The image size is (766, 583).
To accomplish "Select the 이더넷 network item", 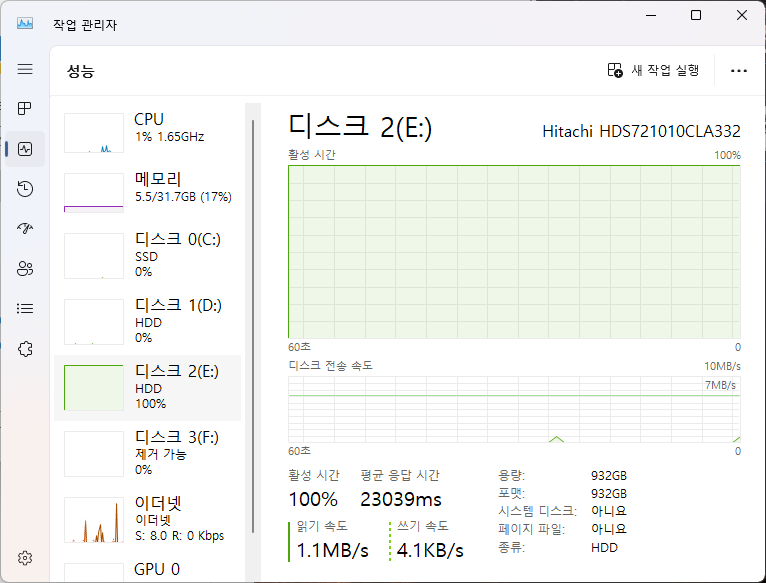I will pyautogui.click(x=148, y=519).
